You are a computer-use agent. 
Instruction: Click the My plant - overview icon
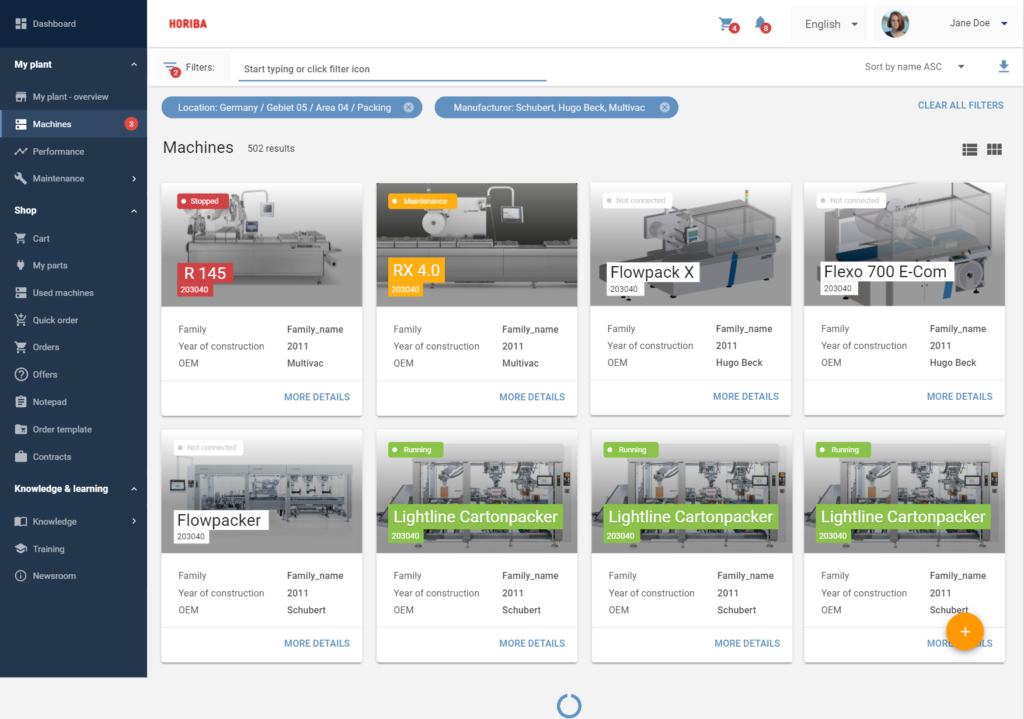[x=21, y=97]
